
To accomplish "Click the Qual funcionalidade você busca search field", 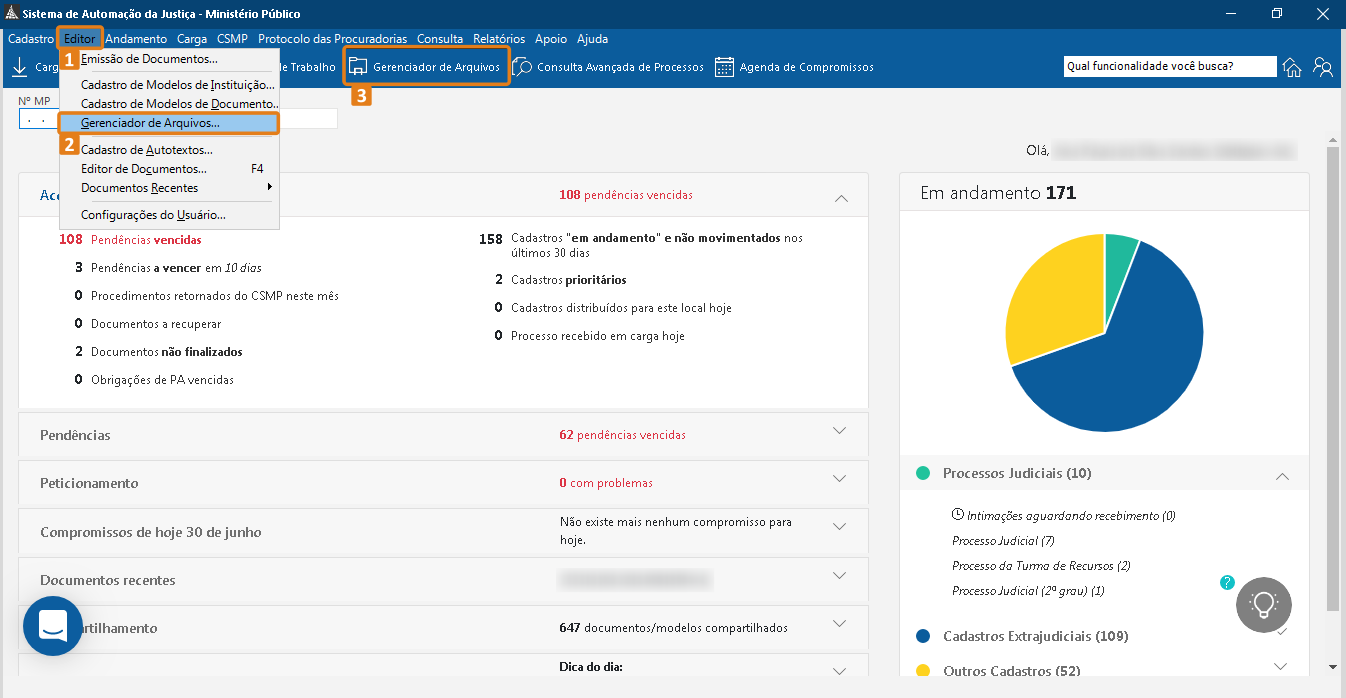I will [1170, 66].
